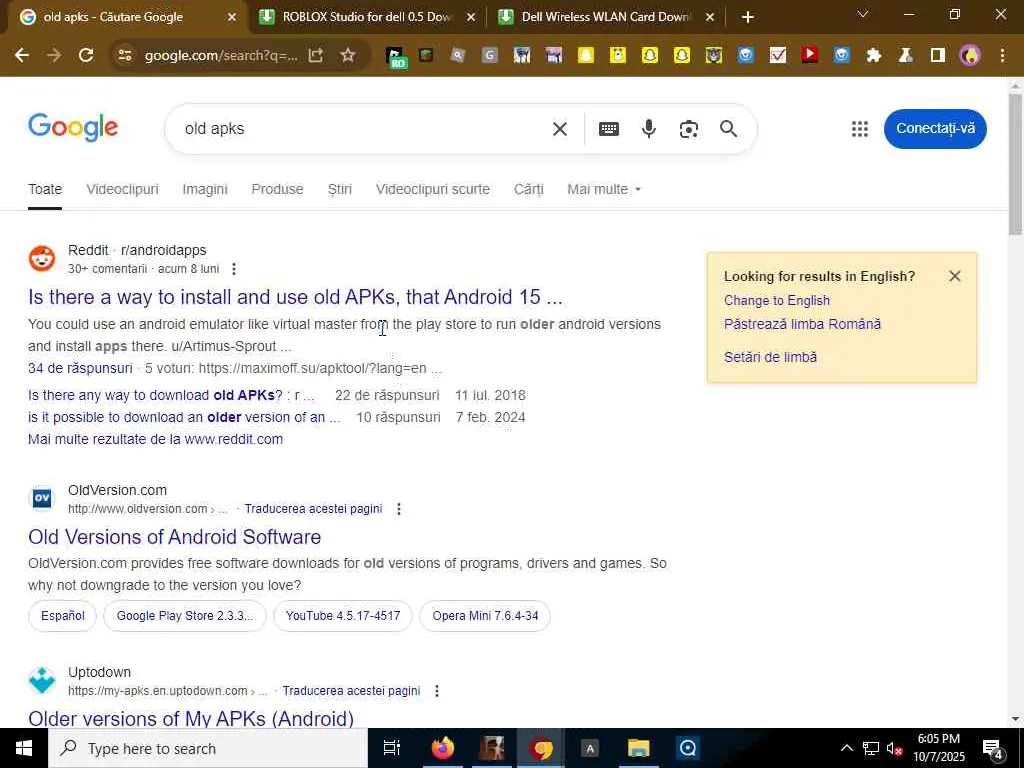1024x768 pixels.
Task: Reload the current page
Action: point(86,56)
